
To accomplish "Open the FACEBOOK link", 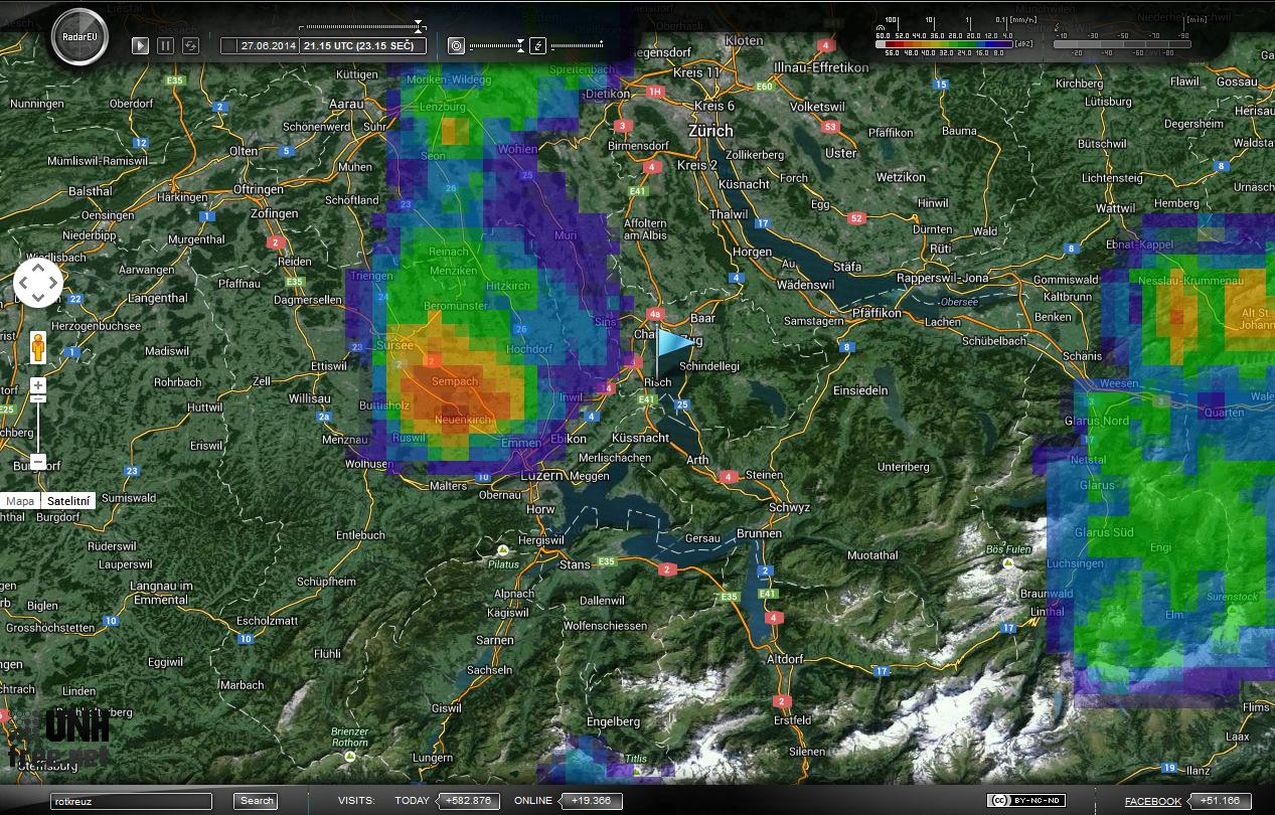I will point(1152,801).
